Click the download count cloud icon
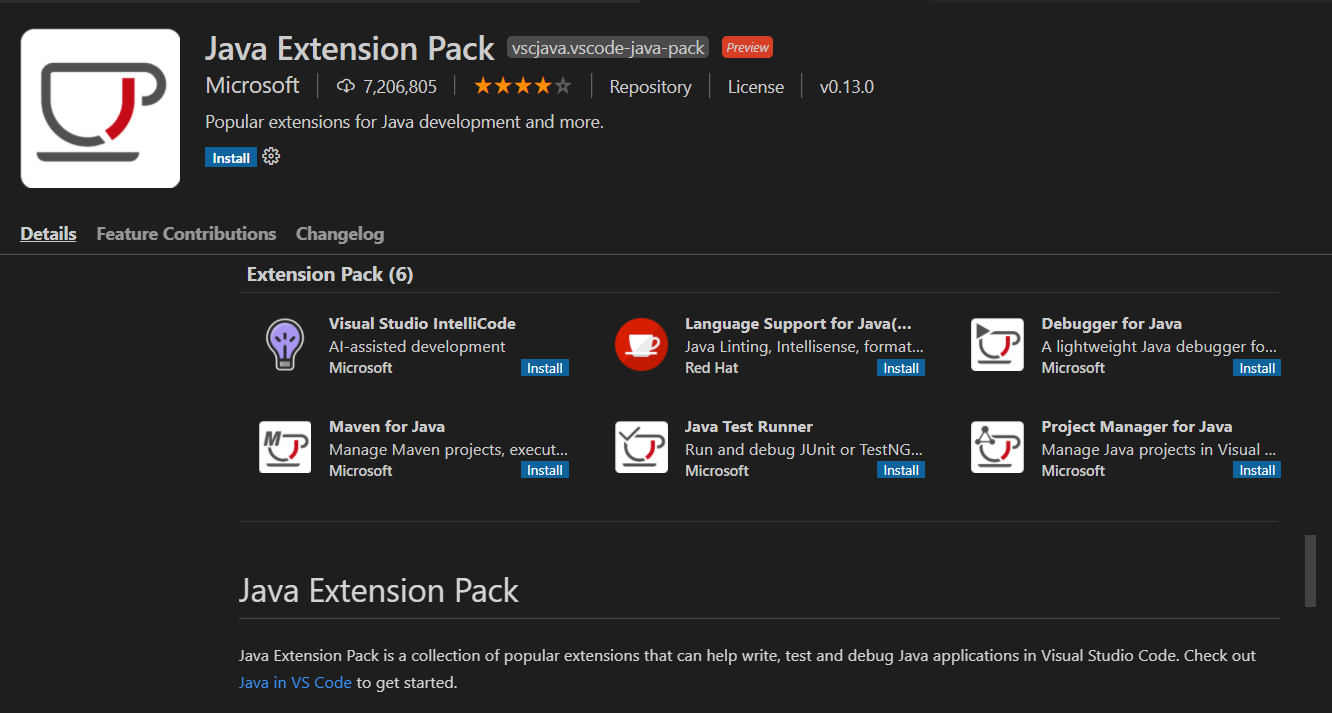This screenshot has width=1332, height=713. [x=346, y=87]
